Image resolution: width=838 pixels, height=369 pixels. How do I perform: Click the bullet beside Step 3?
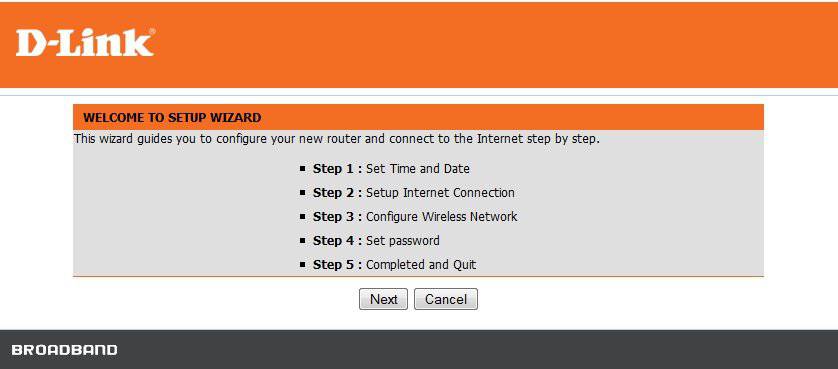[x=303, y=217]
